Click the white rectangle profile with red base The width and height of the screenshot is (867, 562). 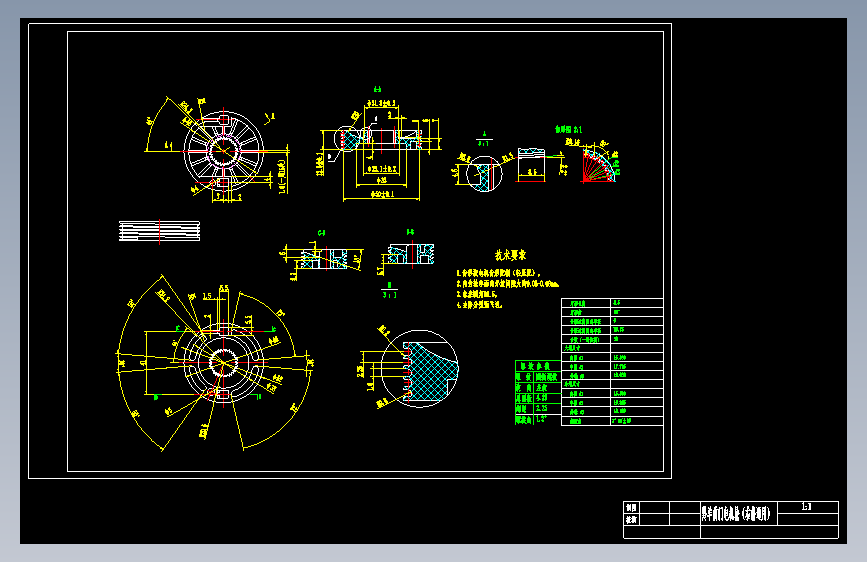(x=531, y=165)
